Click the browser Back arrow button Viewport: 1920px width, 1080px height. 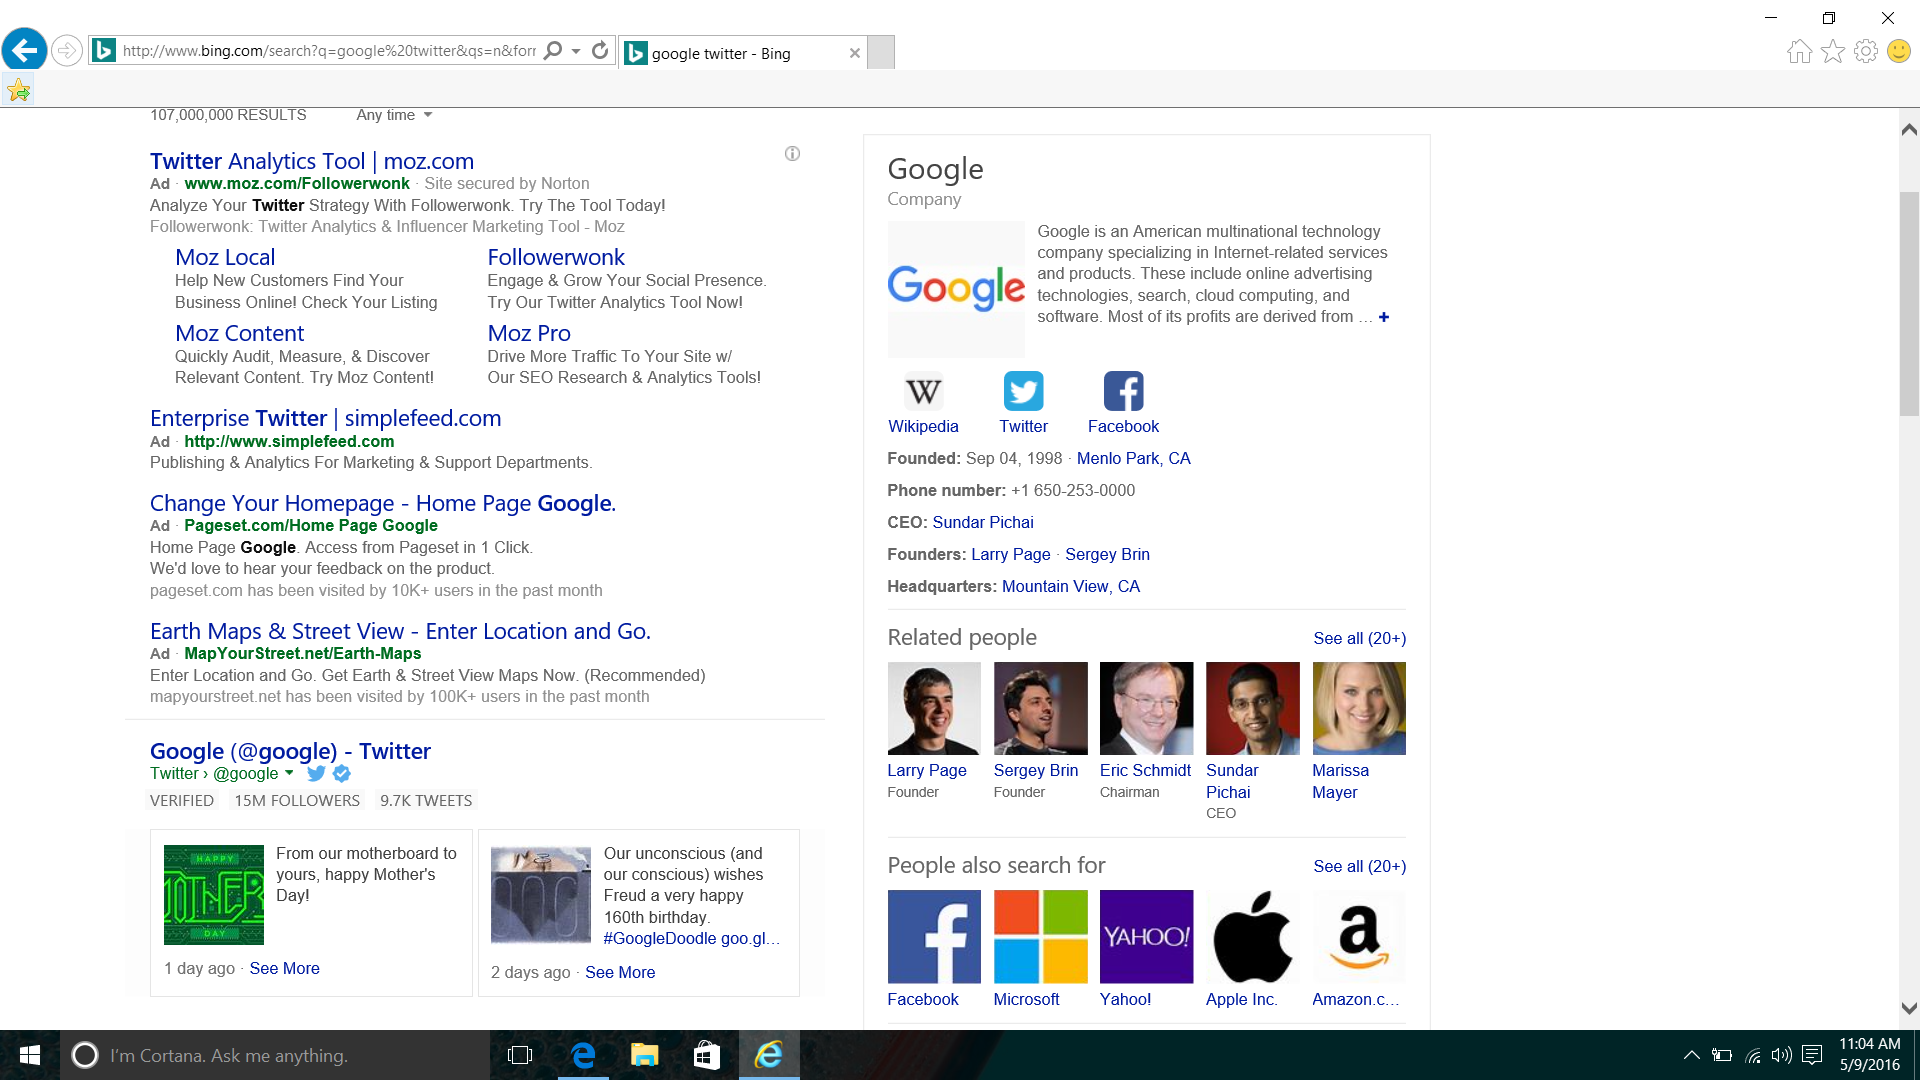(x=24, y=49)
